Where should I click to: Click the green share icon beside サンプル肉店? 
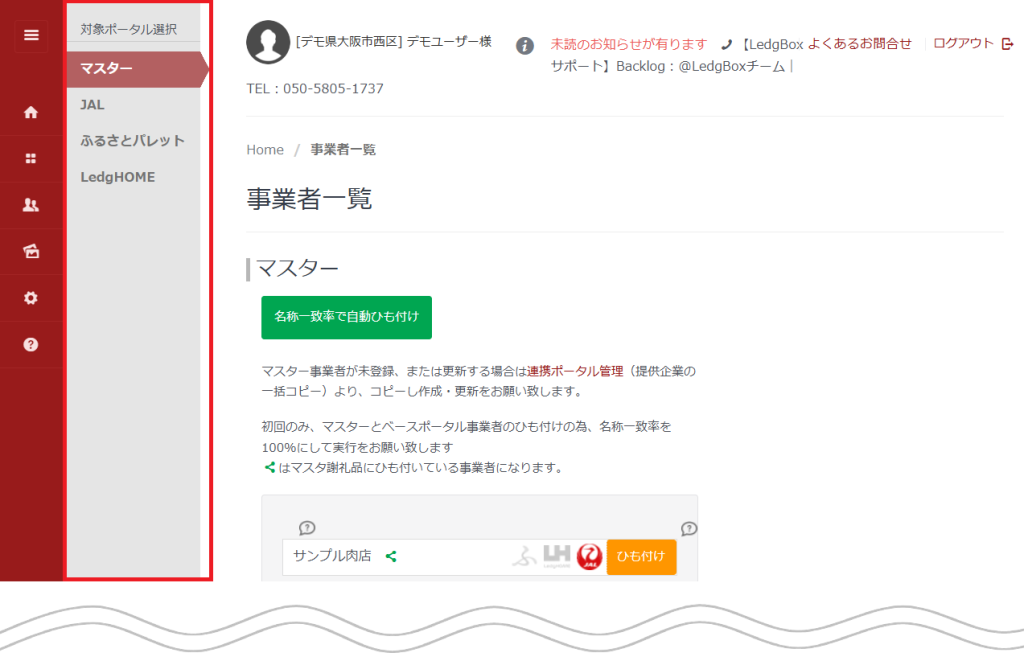pos(391,556)
